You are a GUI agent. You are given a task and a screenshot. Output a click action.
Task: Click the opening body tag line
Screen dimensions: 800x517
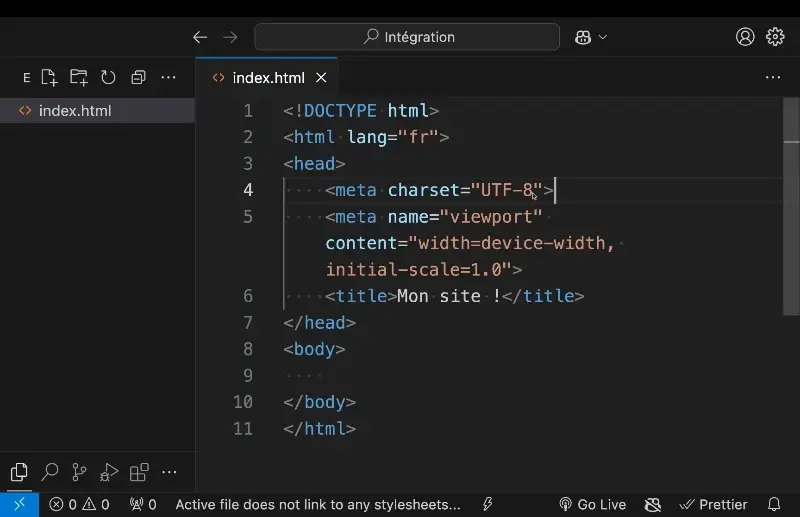coord(314,349)
